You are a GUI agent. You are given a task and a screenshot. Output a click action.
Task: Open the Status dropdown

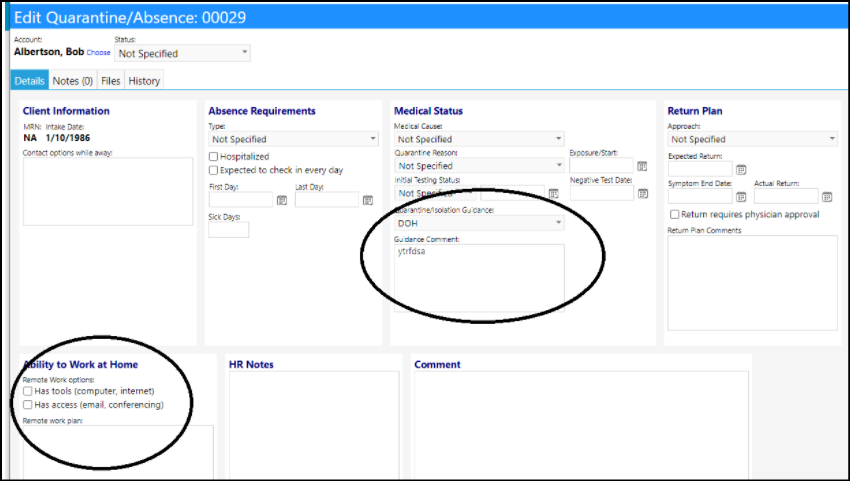point(182,53)
